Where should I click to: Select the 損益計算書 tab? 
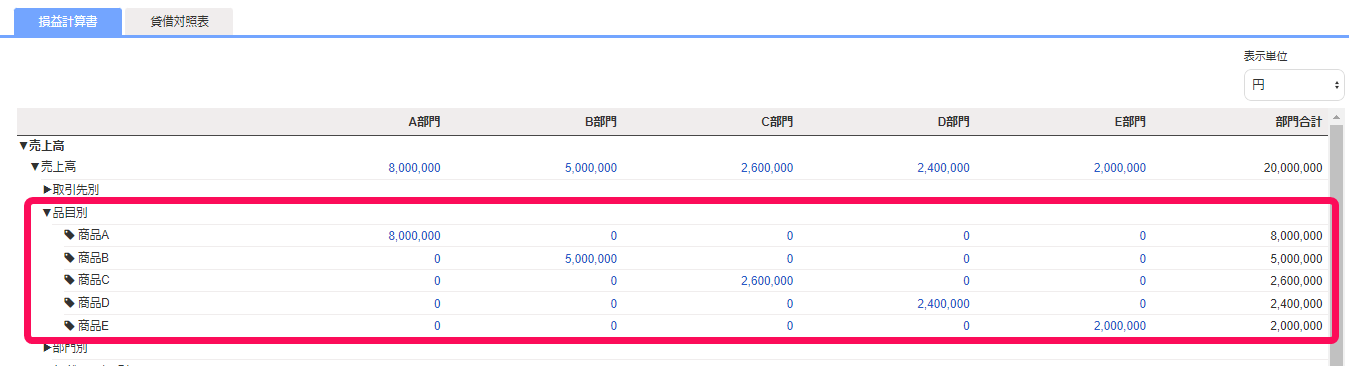tap(68, 21)
